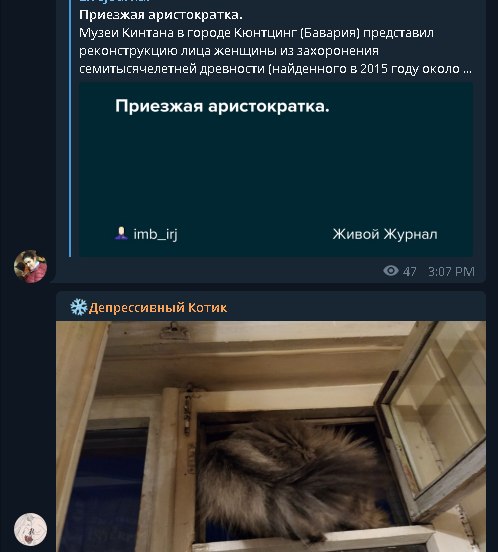498x552 pixels.
Task: Click the blue vertical link preview bar
Action: [70, 128]
